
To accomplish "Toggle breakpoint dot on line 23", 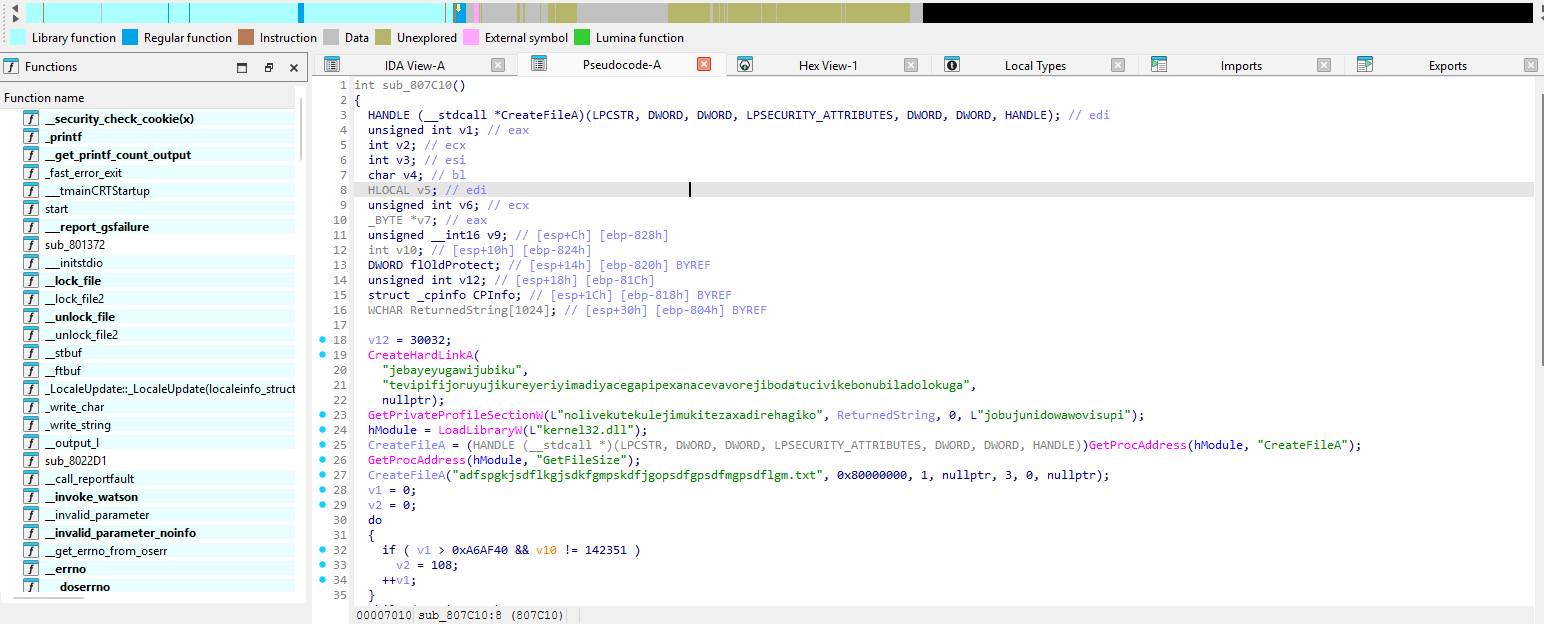I will coord(322,415).
